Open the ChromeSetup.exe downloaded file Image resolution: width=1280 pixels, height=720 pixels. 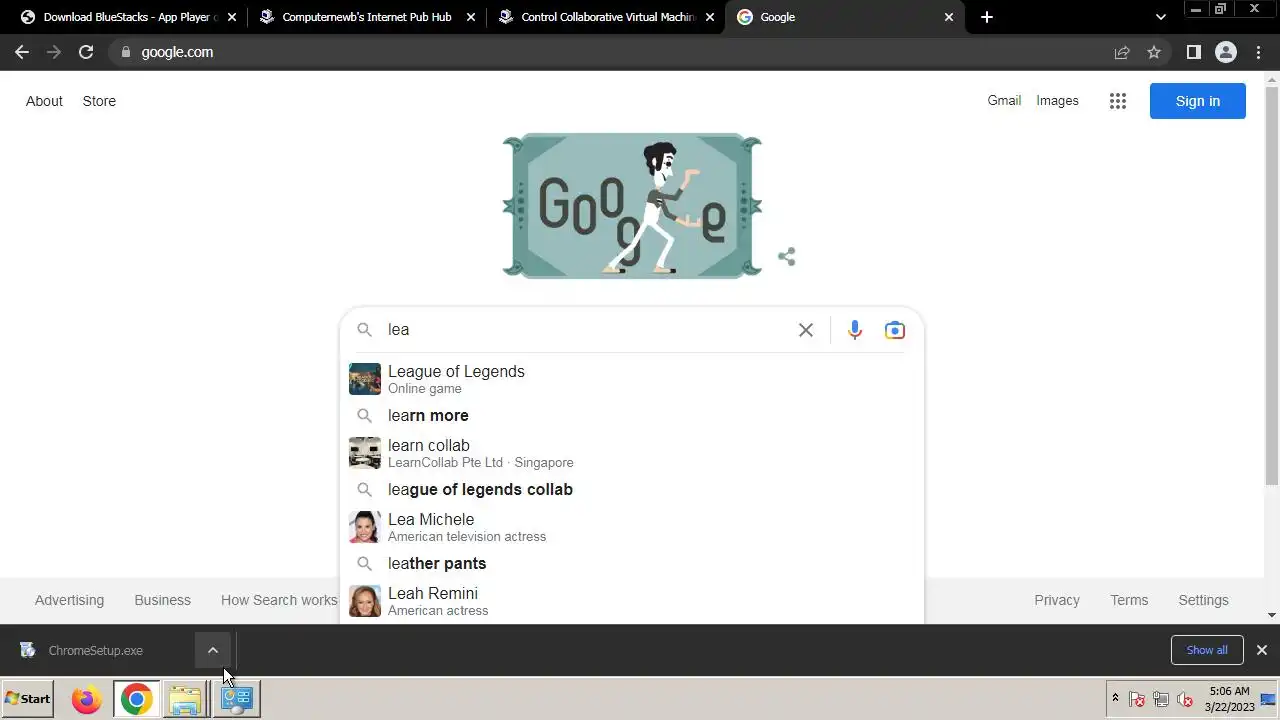click(96, 650)
